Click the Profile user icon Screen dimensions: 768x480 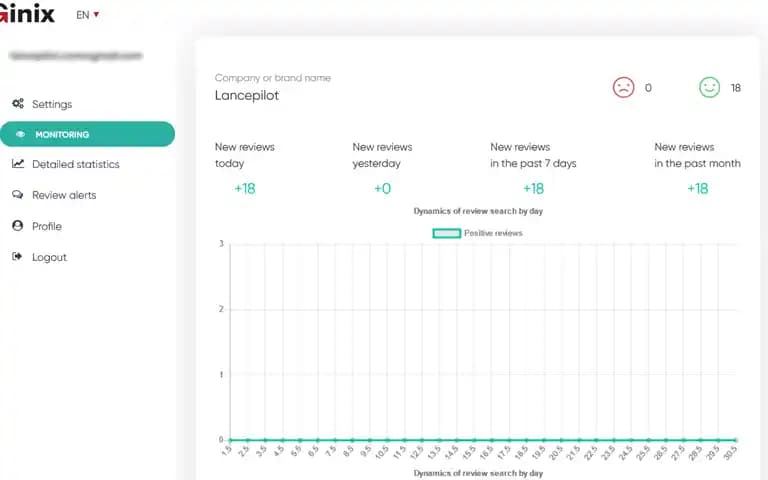pyautogui.click(x=18, y=226)
